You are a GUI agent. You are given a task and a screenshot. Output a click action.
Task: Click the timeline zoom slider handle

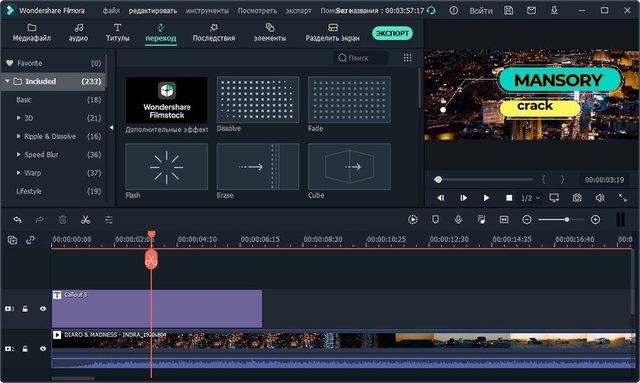567,220
